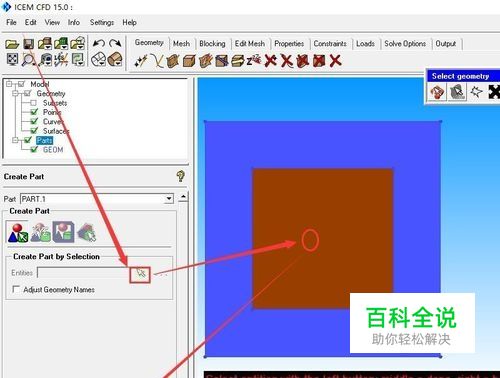This screenshot has width=500, height=378.
Task: Toggle the Parts checkbox
Action: 28,140
